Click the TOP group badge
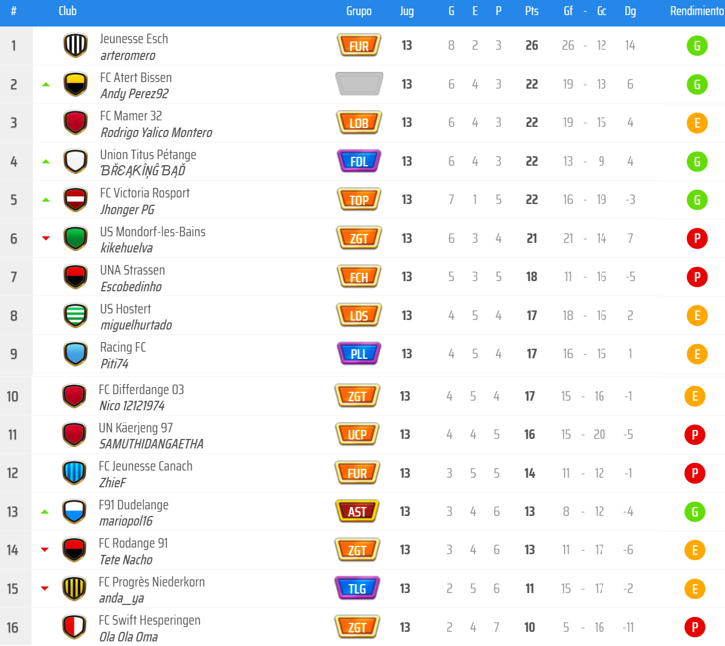The height and width of the screenshot is (646, 725). 358,200
